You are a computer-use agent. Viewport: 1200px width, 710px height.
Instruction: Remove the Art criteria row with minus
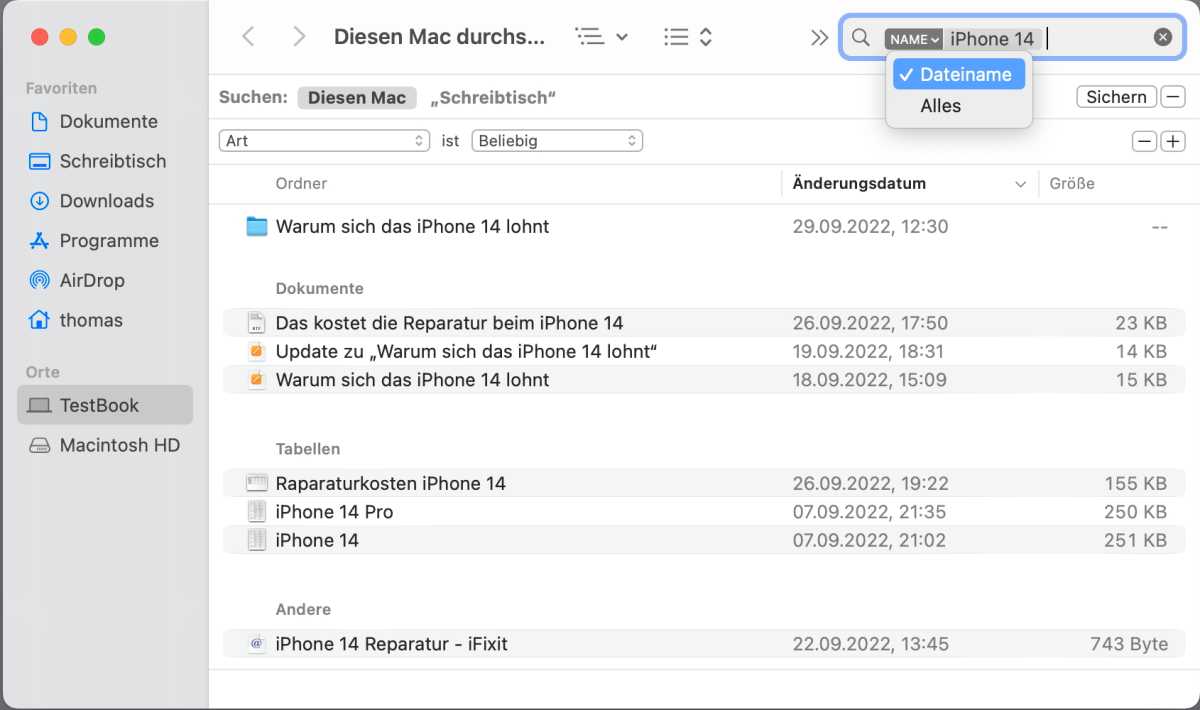click(1145, 141)
